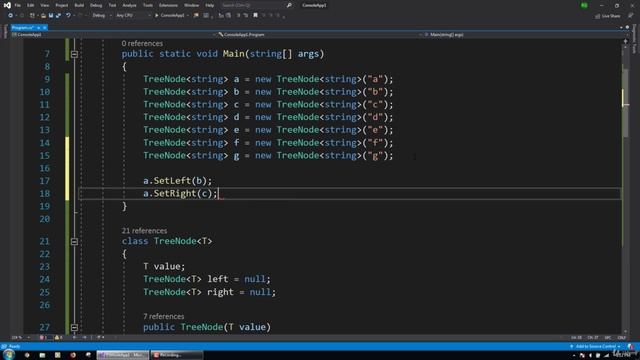This screenshot has width=640, height=360.
Task: Open the View menu
Action: [x=44, y=5]
